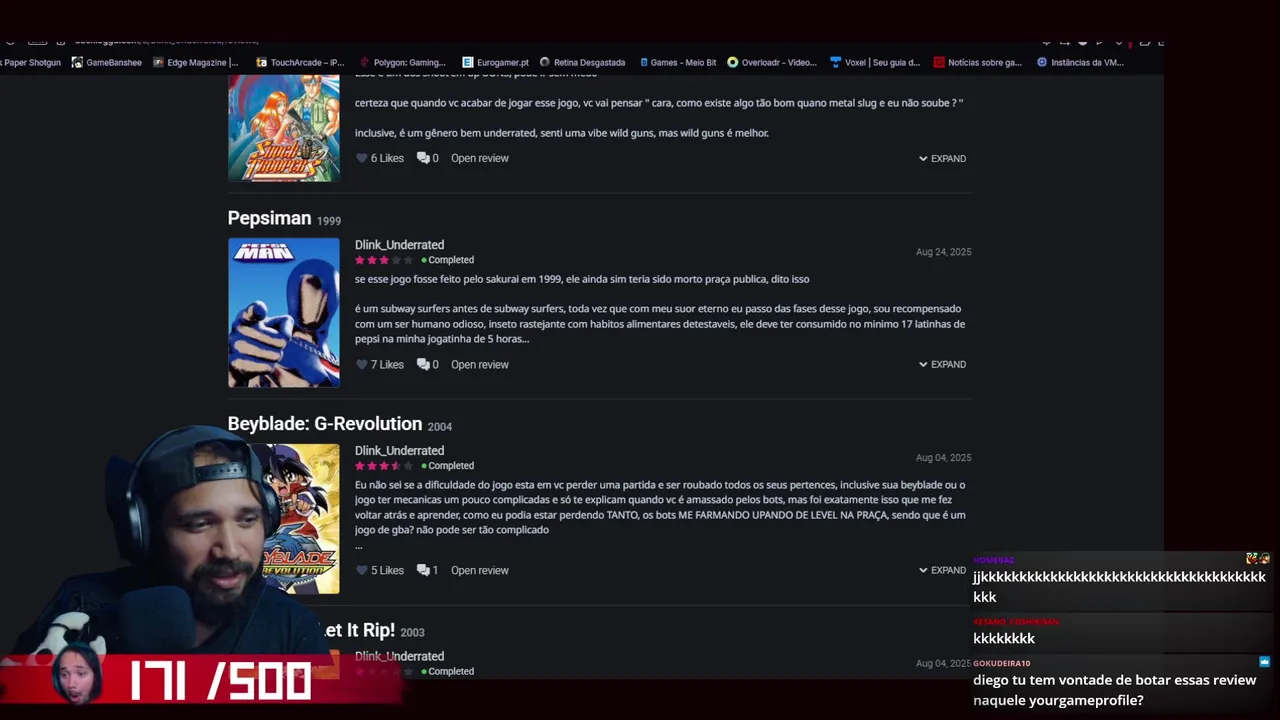Viewport: 1280px width, 720px height.
Task: Click the gokudeira10 chat username
Action: 1001,663
